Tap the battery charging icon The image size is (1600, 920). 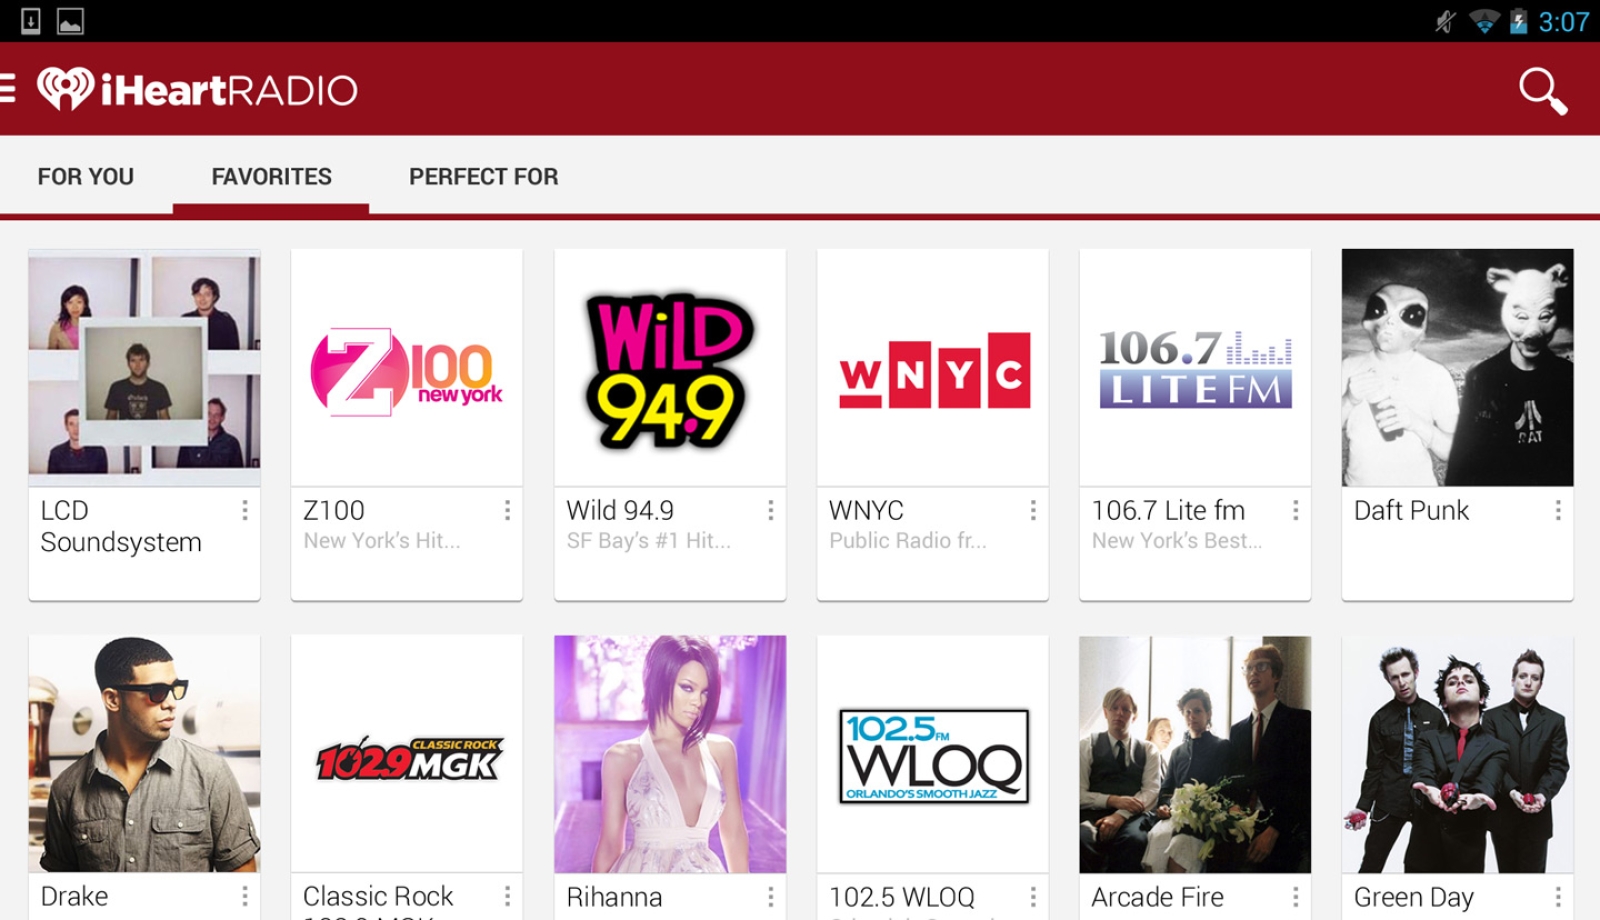pyautogui.click(x=1518, y=21)
